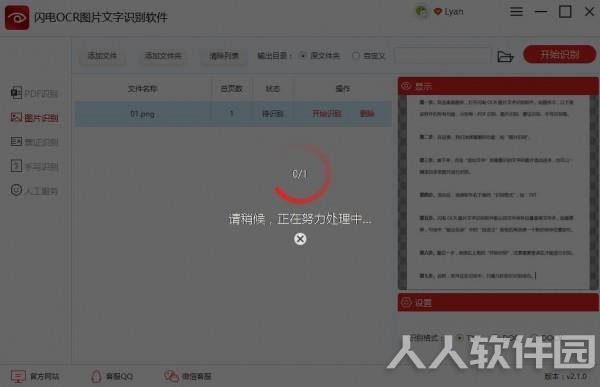Click the 添加文件夹 button
The height and width of the screenshot is (387, 600).
163,56
